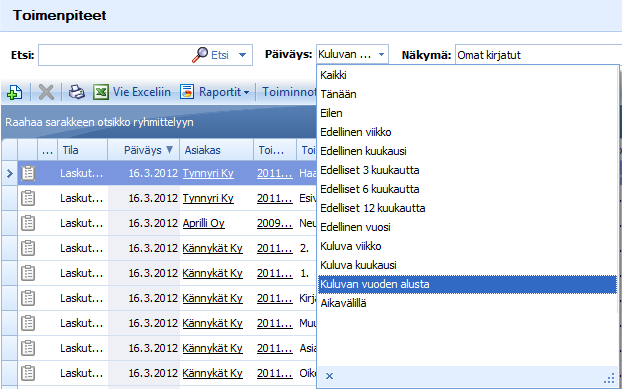Click the delete X toolbar icon

pyautogui.click(x=46, y=92)
